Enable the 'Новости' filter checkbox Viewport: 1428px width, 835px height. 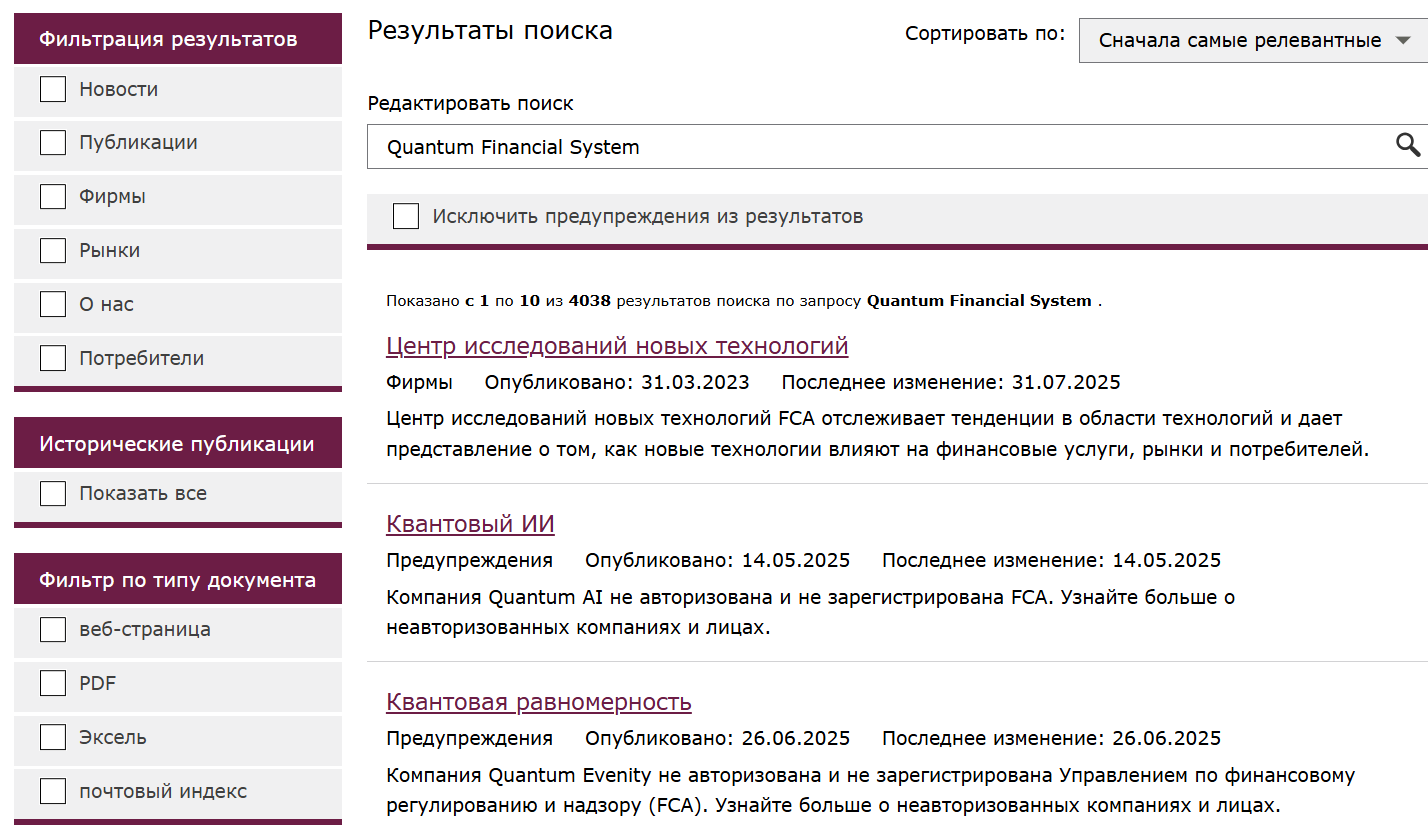click(52, 88)
